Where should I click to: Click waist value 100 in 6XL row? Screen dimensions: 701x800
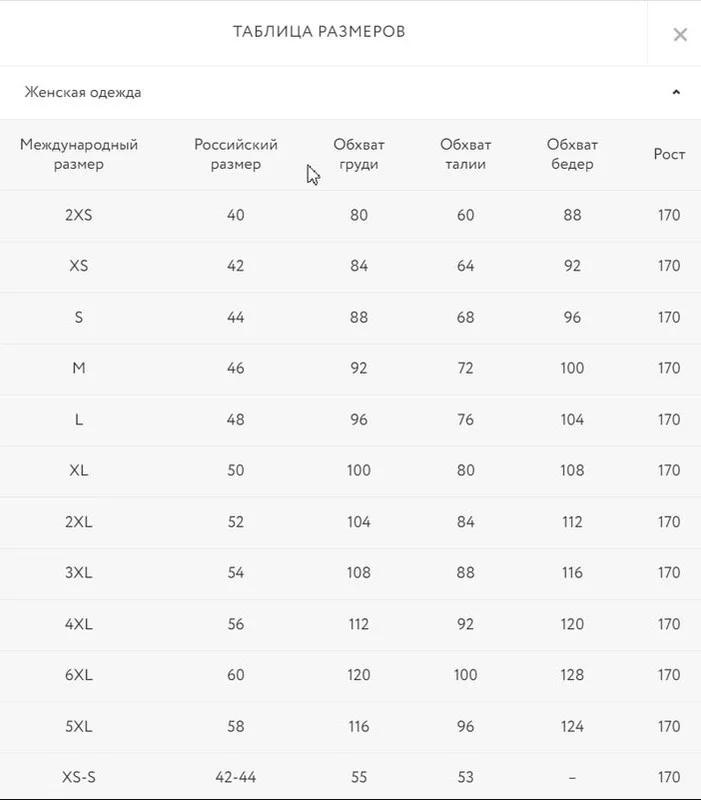click(465, 675)
